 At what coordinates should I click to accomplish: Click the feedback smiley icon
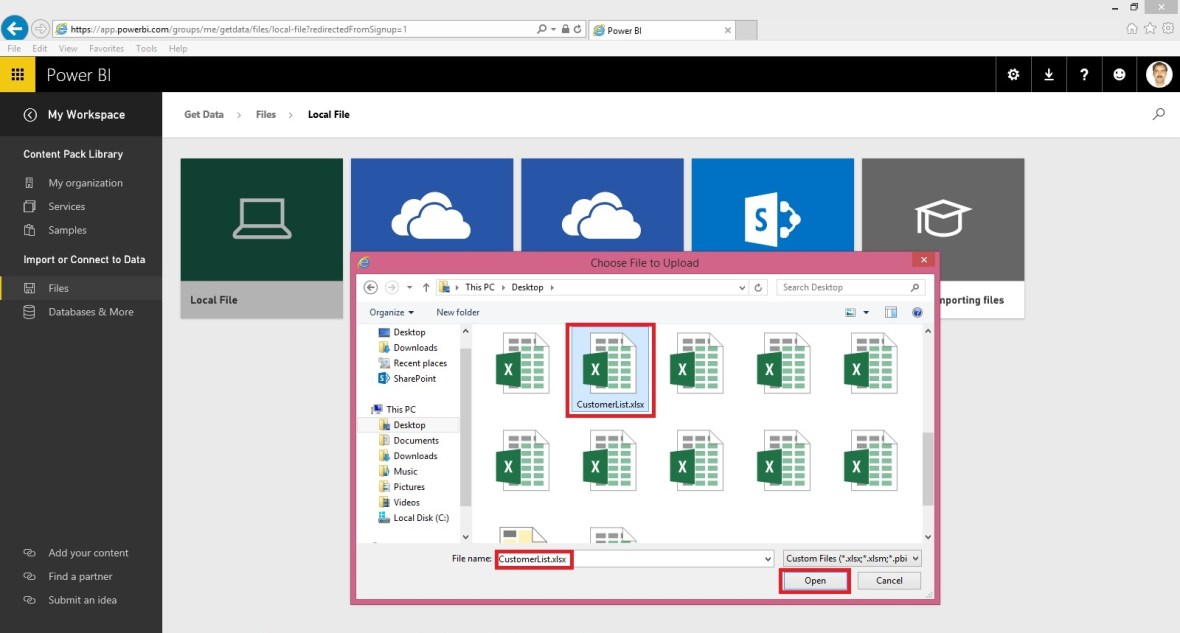click(1119, 74)
